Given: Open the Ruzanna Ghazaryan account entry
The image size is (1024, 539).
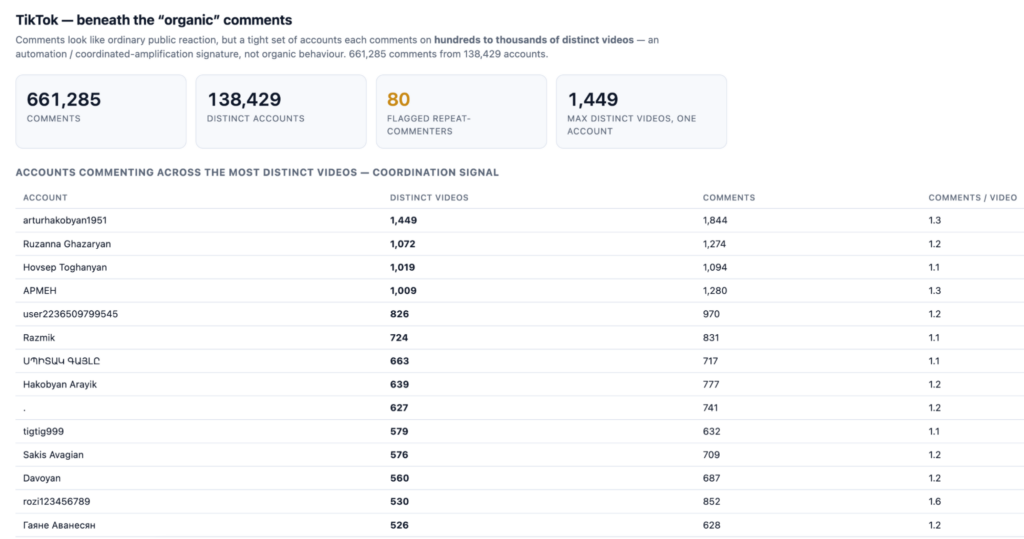Looking at the screenshot, I should click(x=67, y=244).
